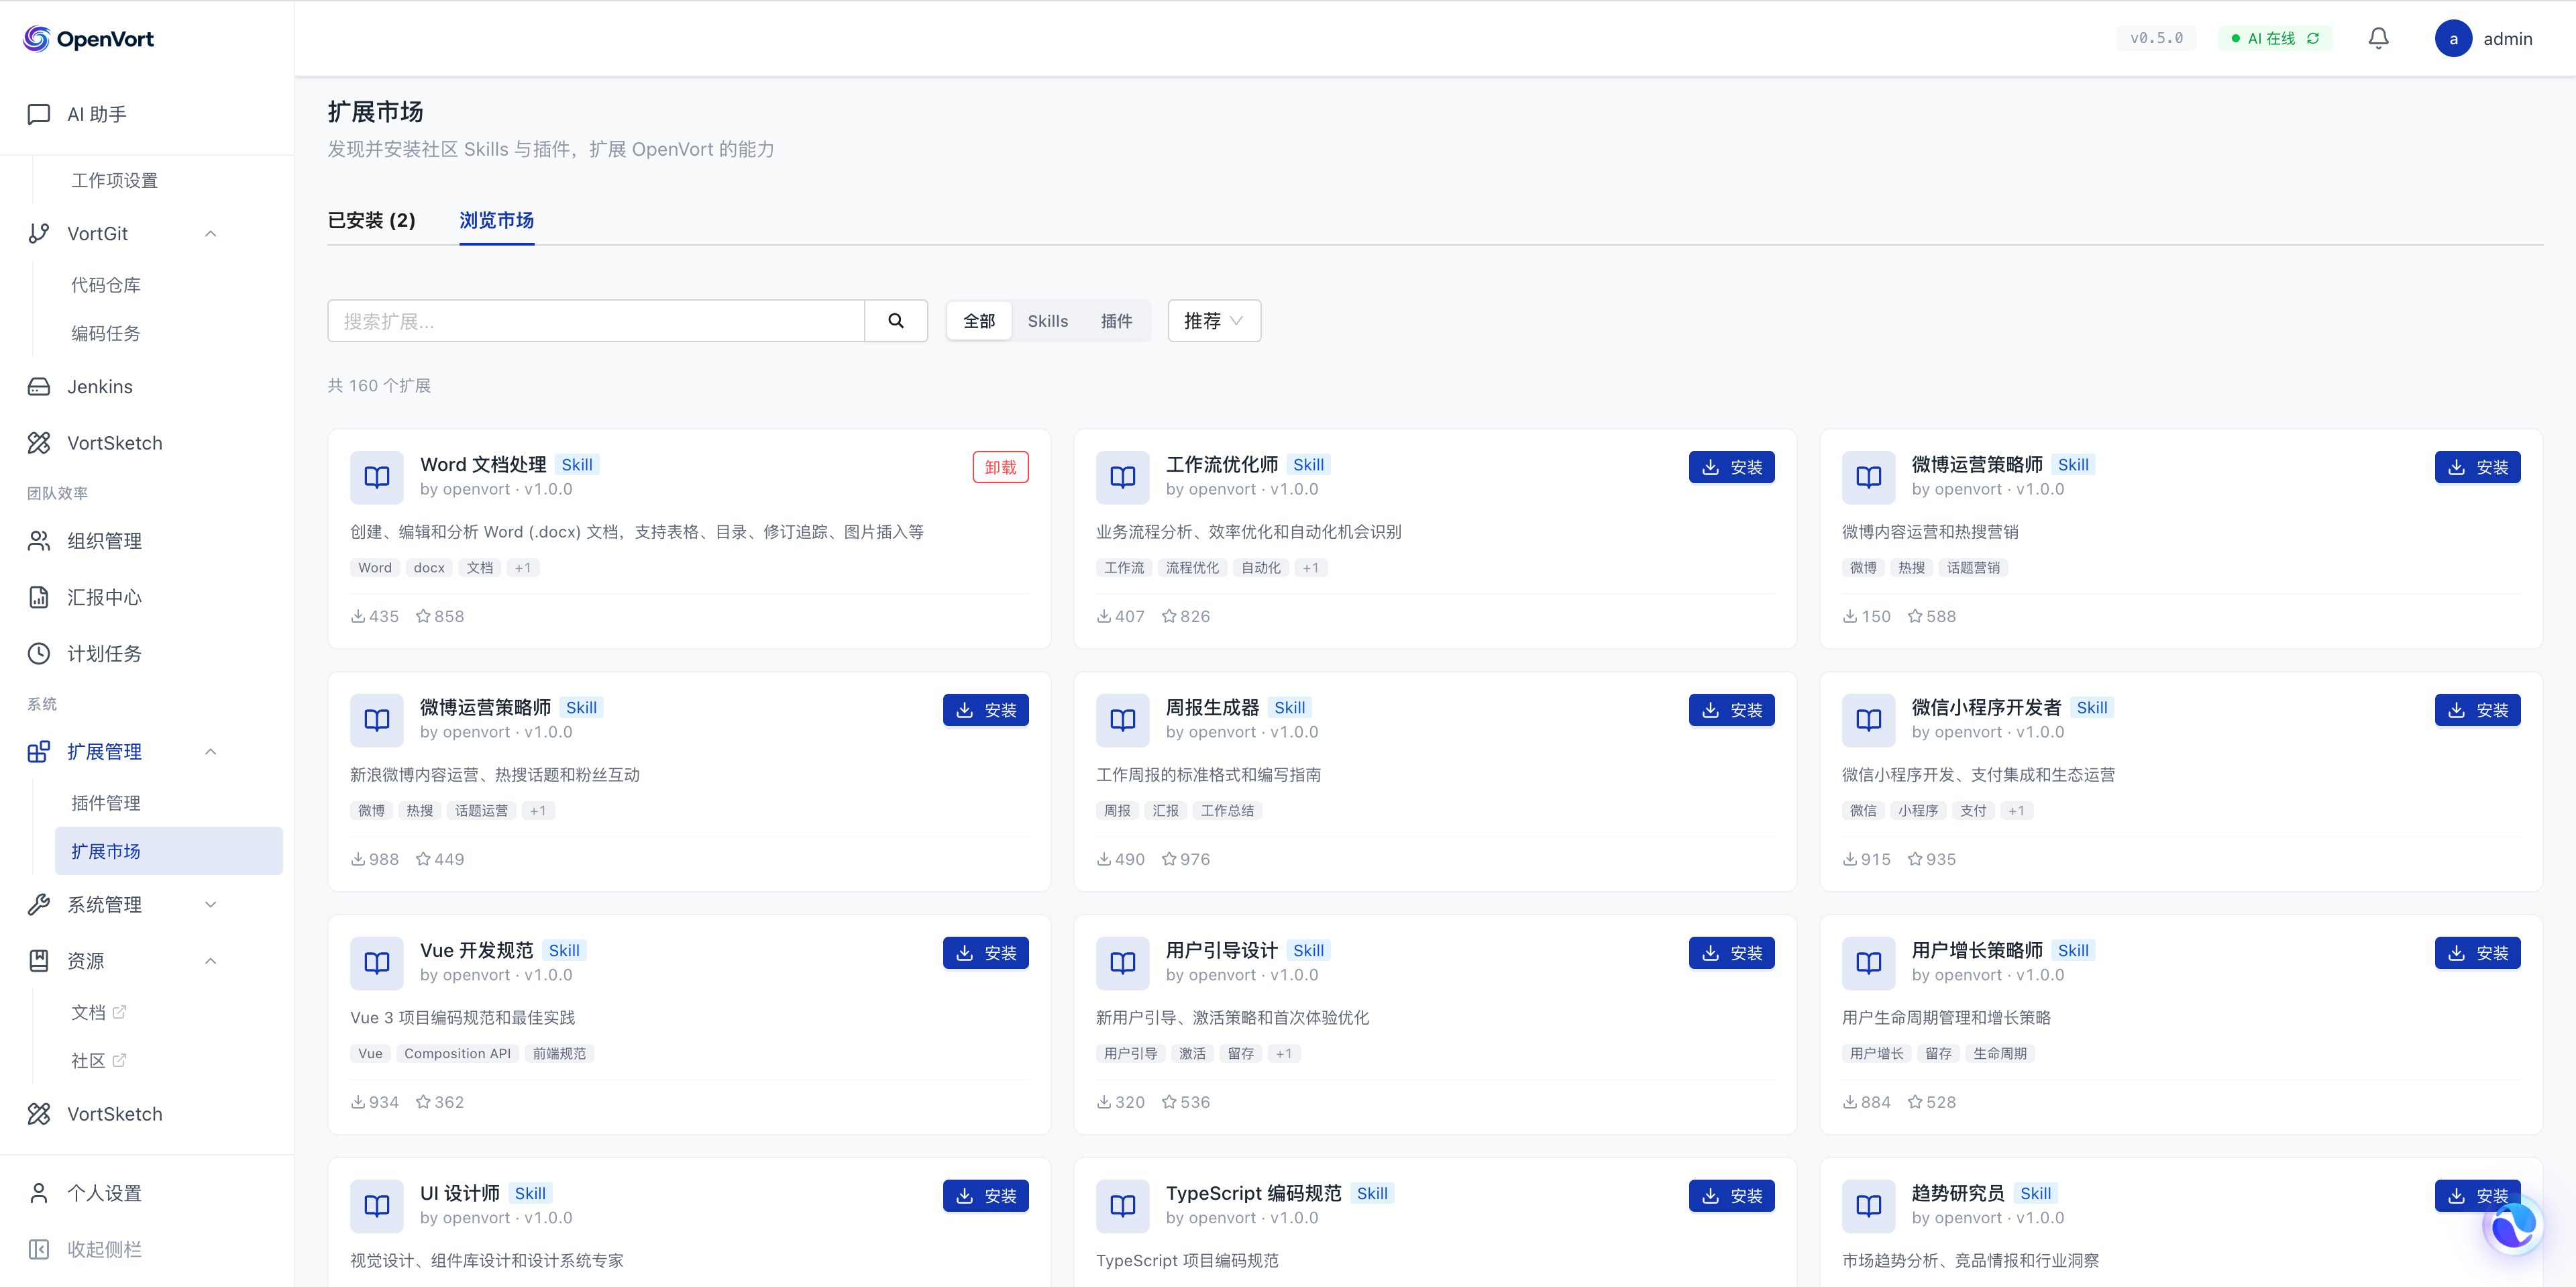Click the 搜索扩展 input field
This screenshot has height=1287, width=2576.
point(596,321)
